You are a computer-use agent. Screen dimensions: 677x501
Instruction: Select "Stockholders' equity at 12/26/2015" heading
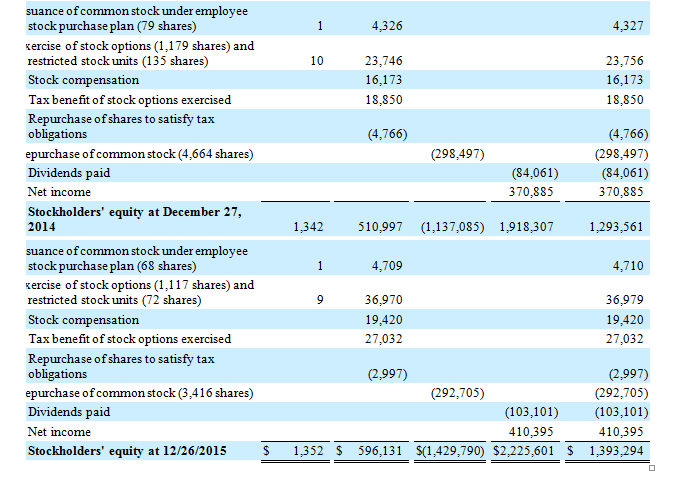point(127,451)
